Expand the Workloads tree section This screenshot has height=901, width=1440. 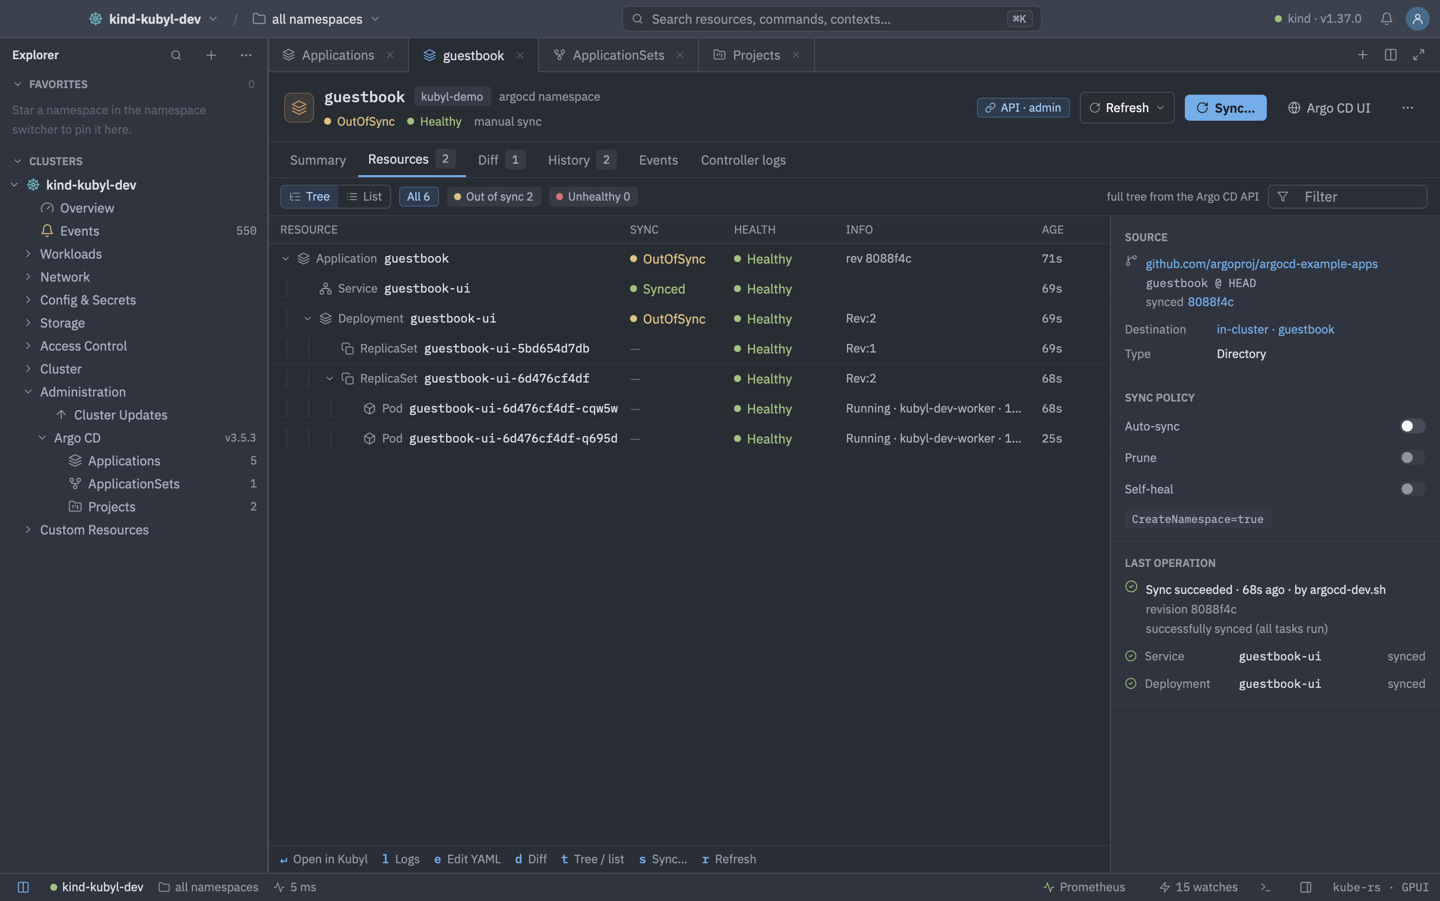click(x=28, y=254)
